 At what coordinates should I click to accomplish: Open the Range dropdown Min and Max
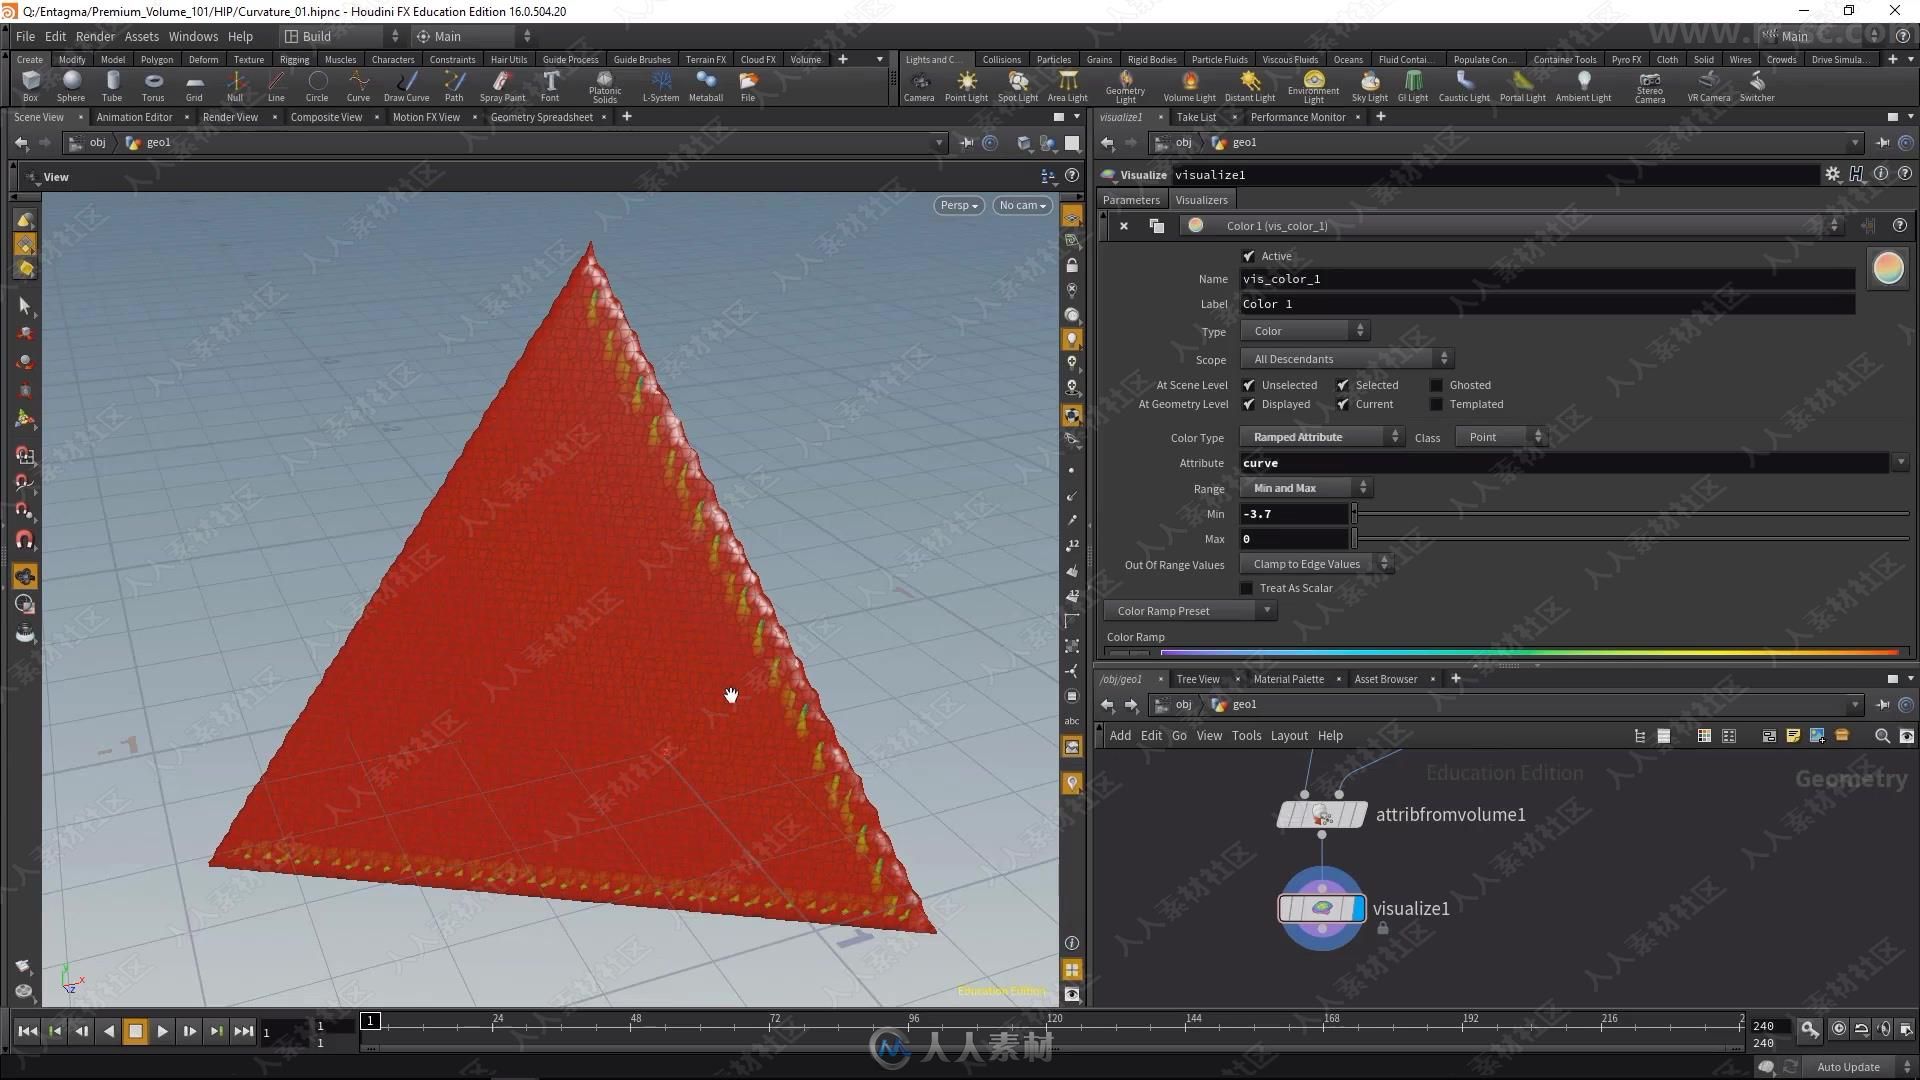[1306, 488]
